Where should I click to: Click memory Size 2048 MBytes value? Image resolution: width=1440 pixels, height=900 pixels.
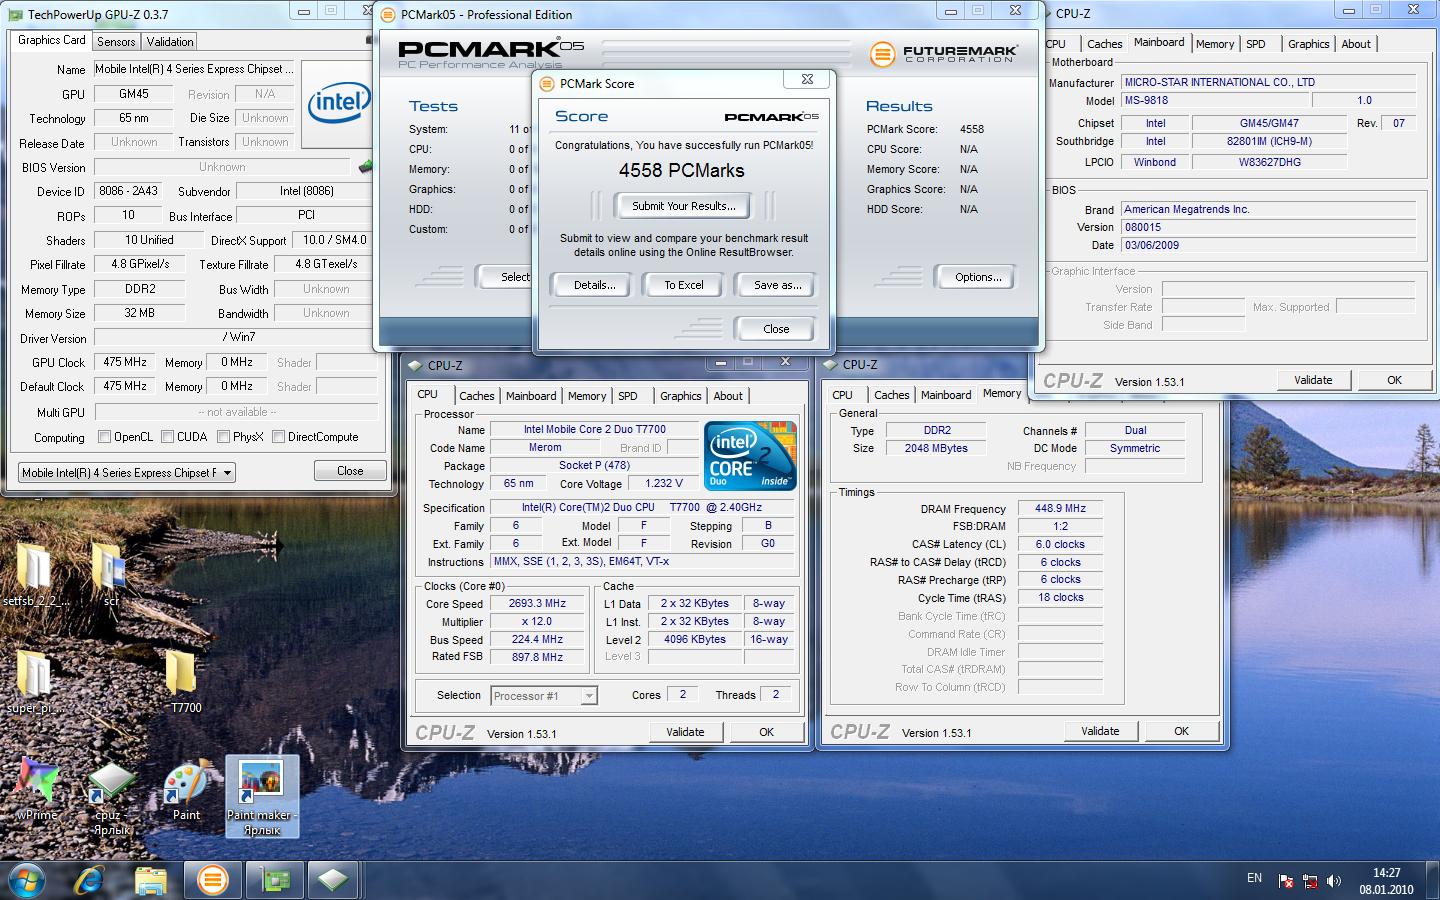[x=937, y=448]
